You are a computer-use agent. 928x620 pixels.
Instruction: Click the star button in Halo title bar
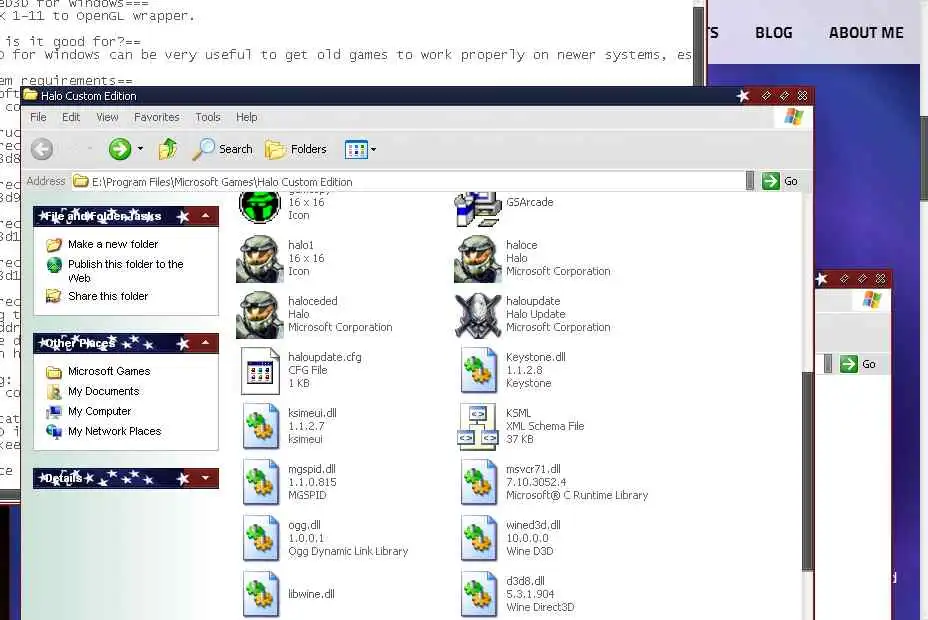(x=743, y=96)
